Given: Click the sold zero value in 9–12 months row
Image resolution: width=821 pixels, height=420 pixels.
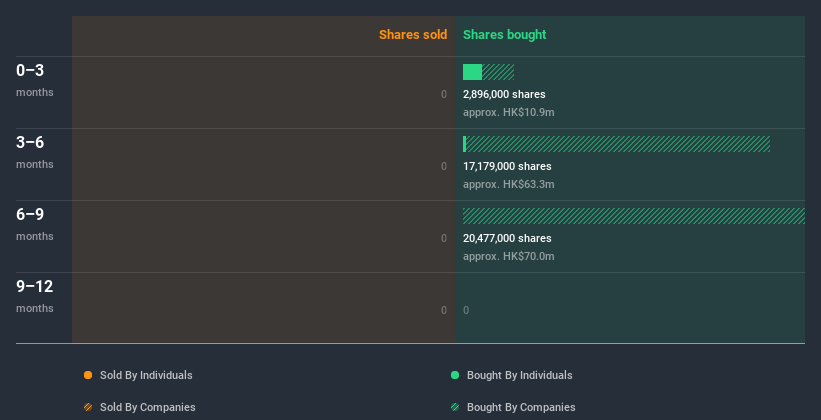Looking at the screenshot, I should (444, 310).
